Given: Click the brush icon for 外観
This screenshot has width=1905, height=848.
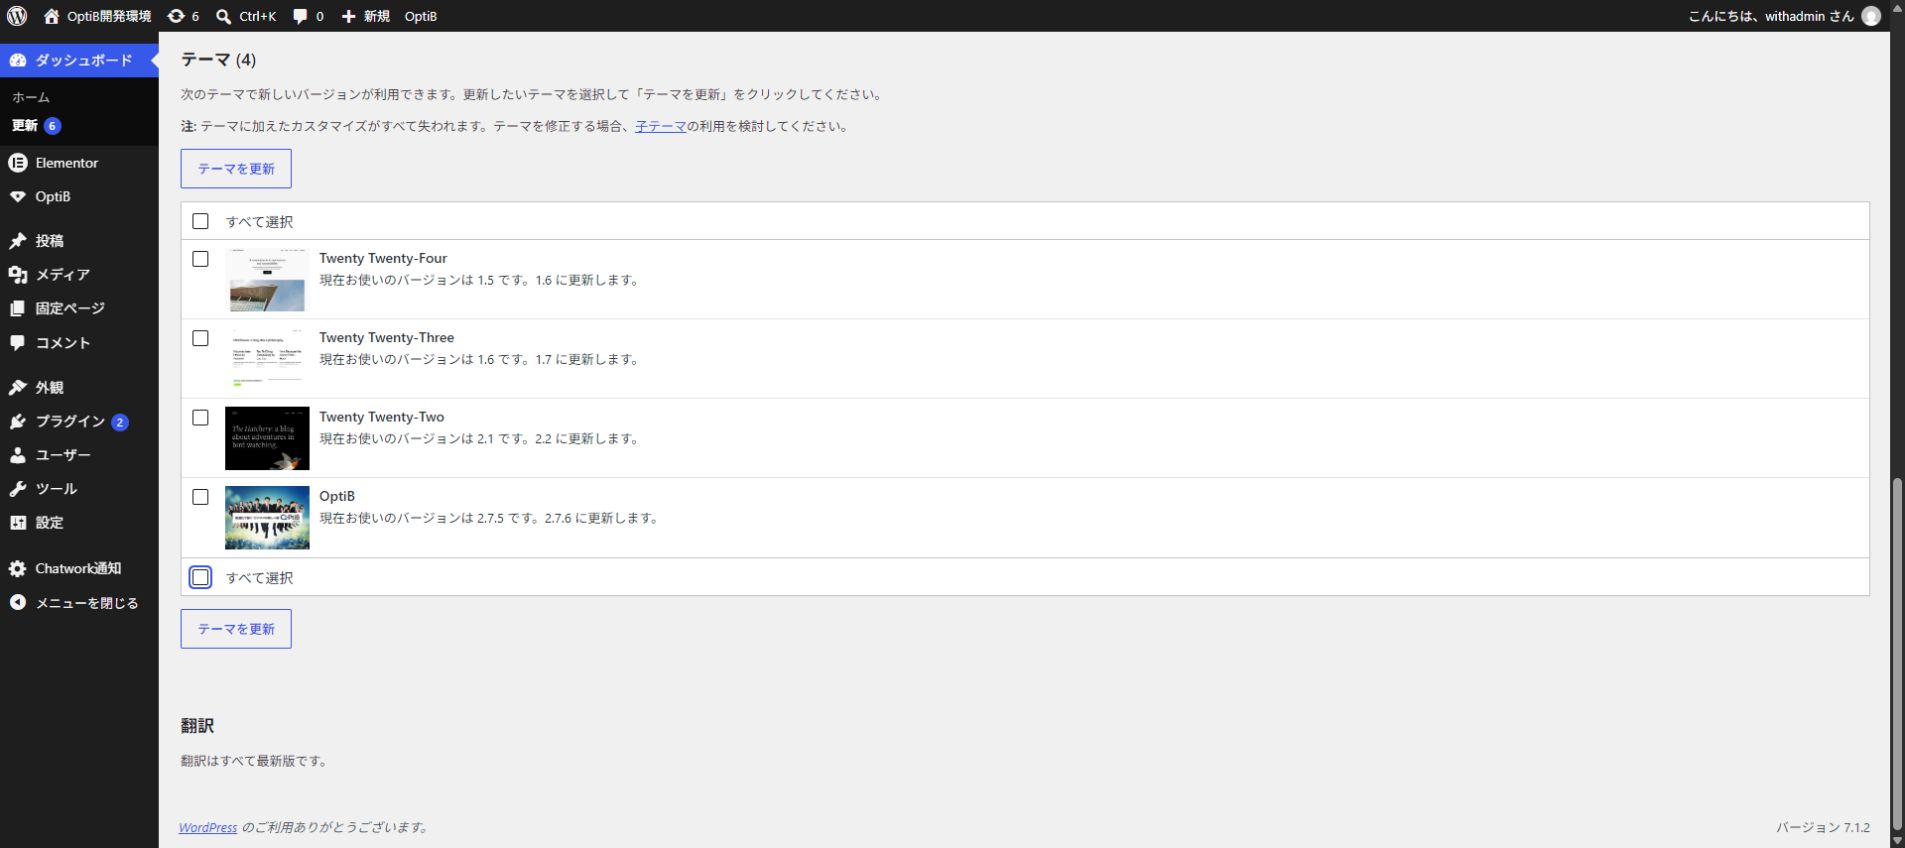Looking at the screenshot, I should [x=17, y=388].
